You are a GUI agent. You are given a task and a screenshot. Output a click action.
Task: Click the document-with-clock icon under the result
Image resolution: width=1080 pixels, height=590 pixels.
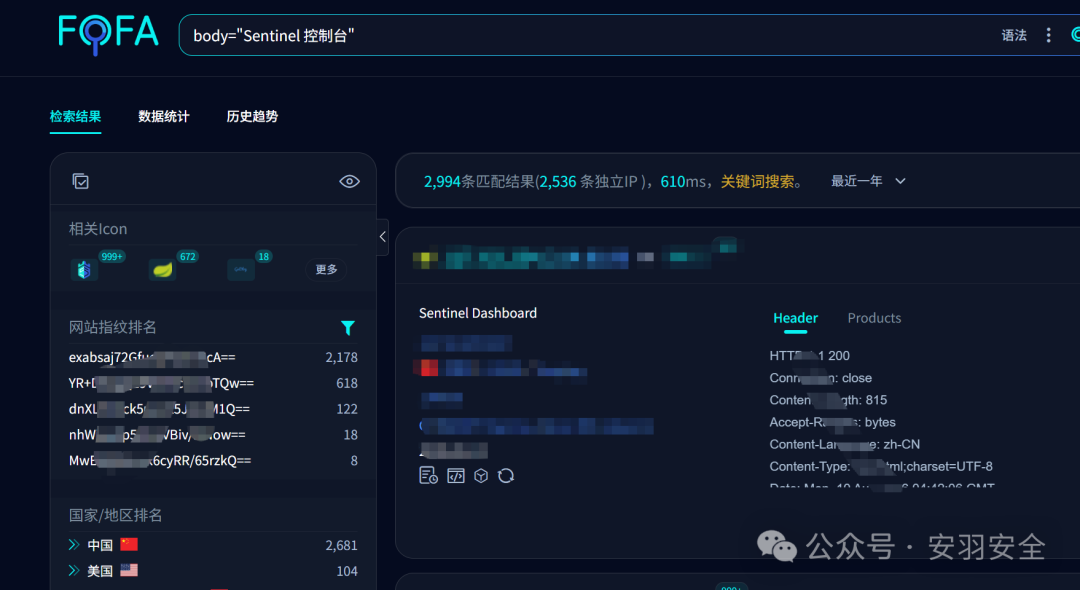click(x=428, y=476)
